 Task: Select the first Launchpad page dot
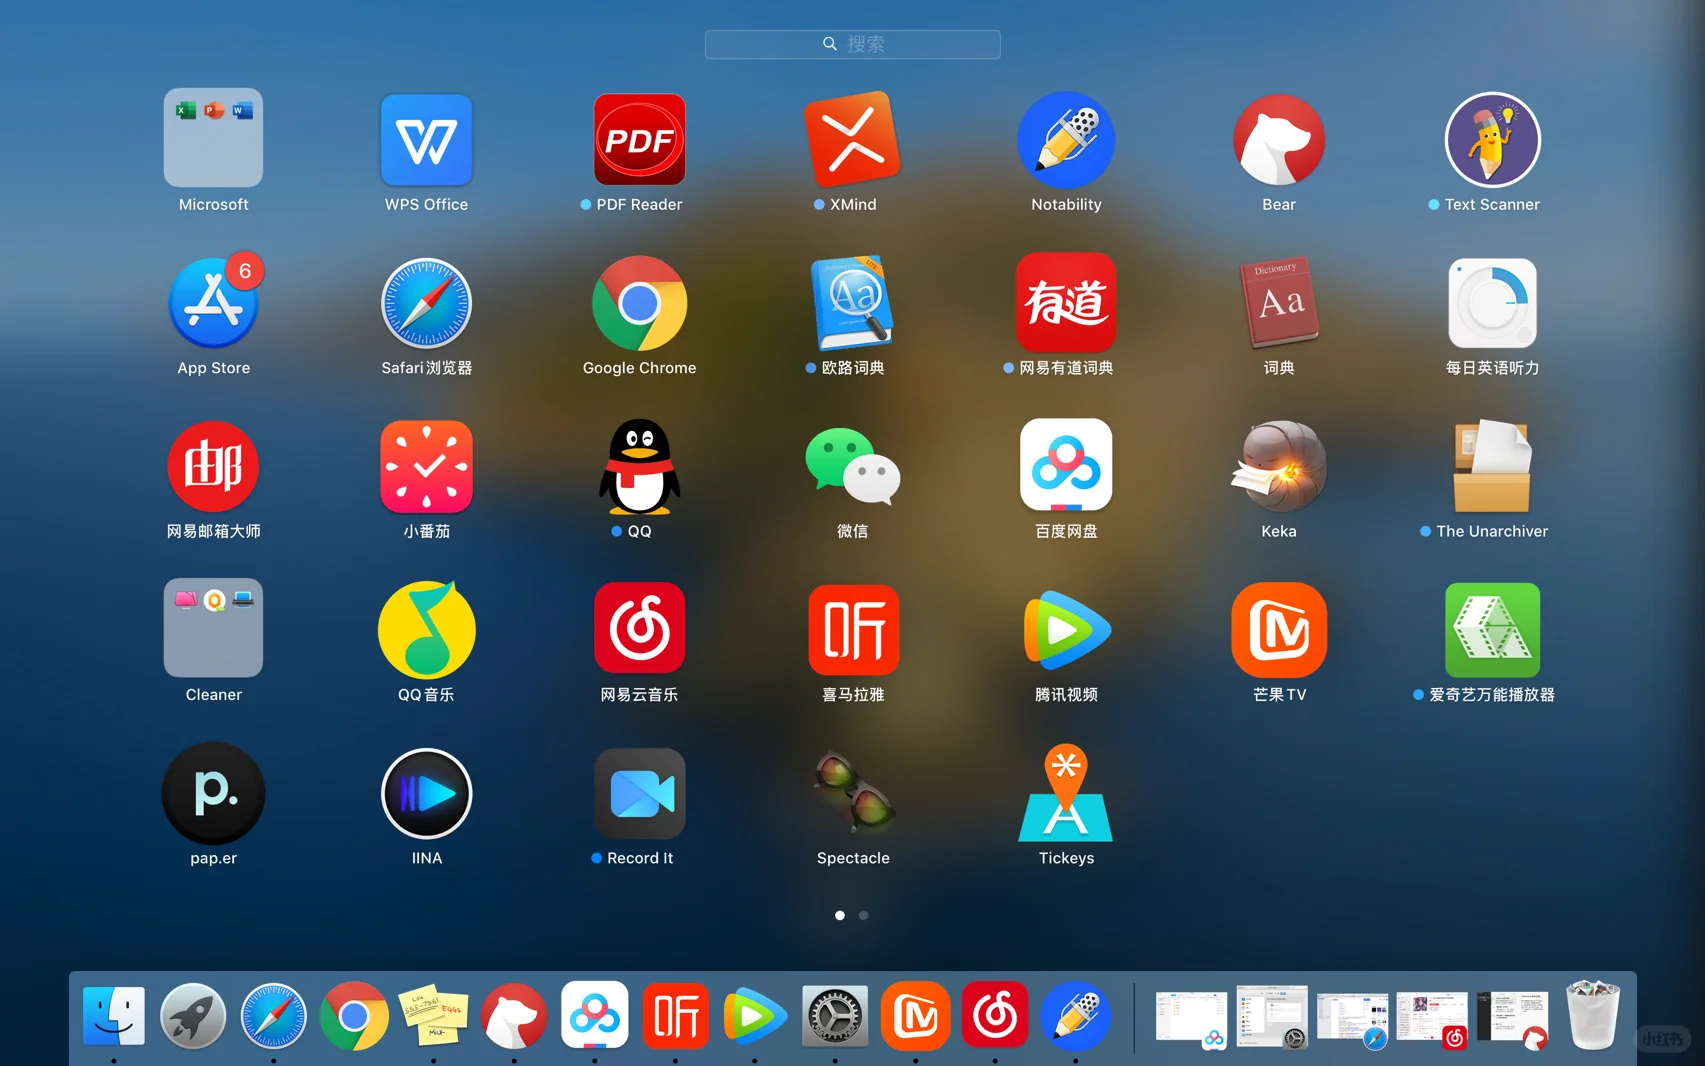point(840,915)
